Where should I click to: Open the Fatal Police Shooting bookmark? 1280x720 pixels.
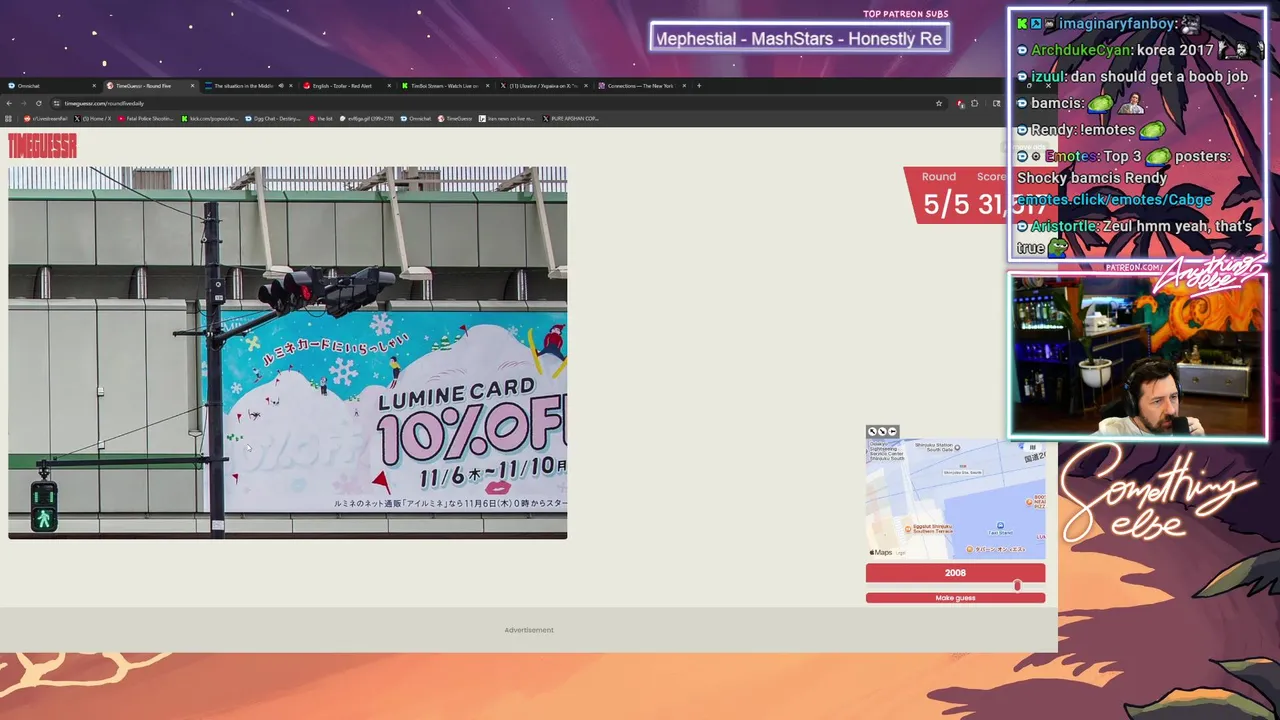(146, 119)
